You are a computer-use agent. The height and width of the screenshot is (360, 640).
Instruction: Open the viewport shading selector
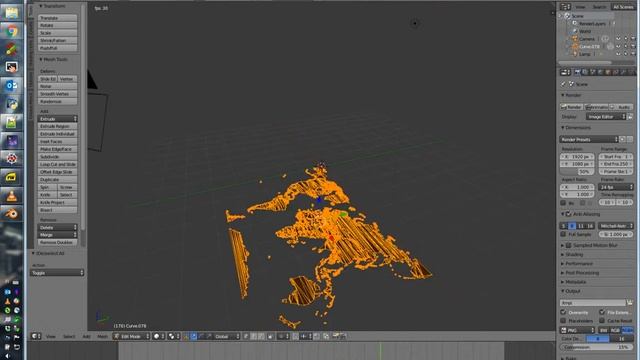pyautogui.click(x=159, y=336)
